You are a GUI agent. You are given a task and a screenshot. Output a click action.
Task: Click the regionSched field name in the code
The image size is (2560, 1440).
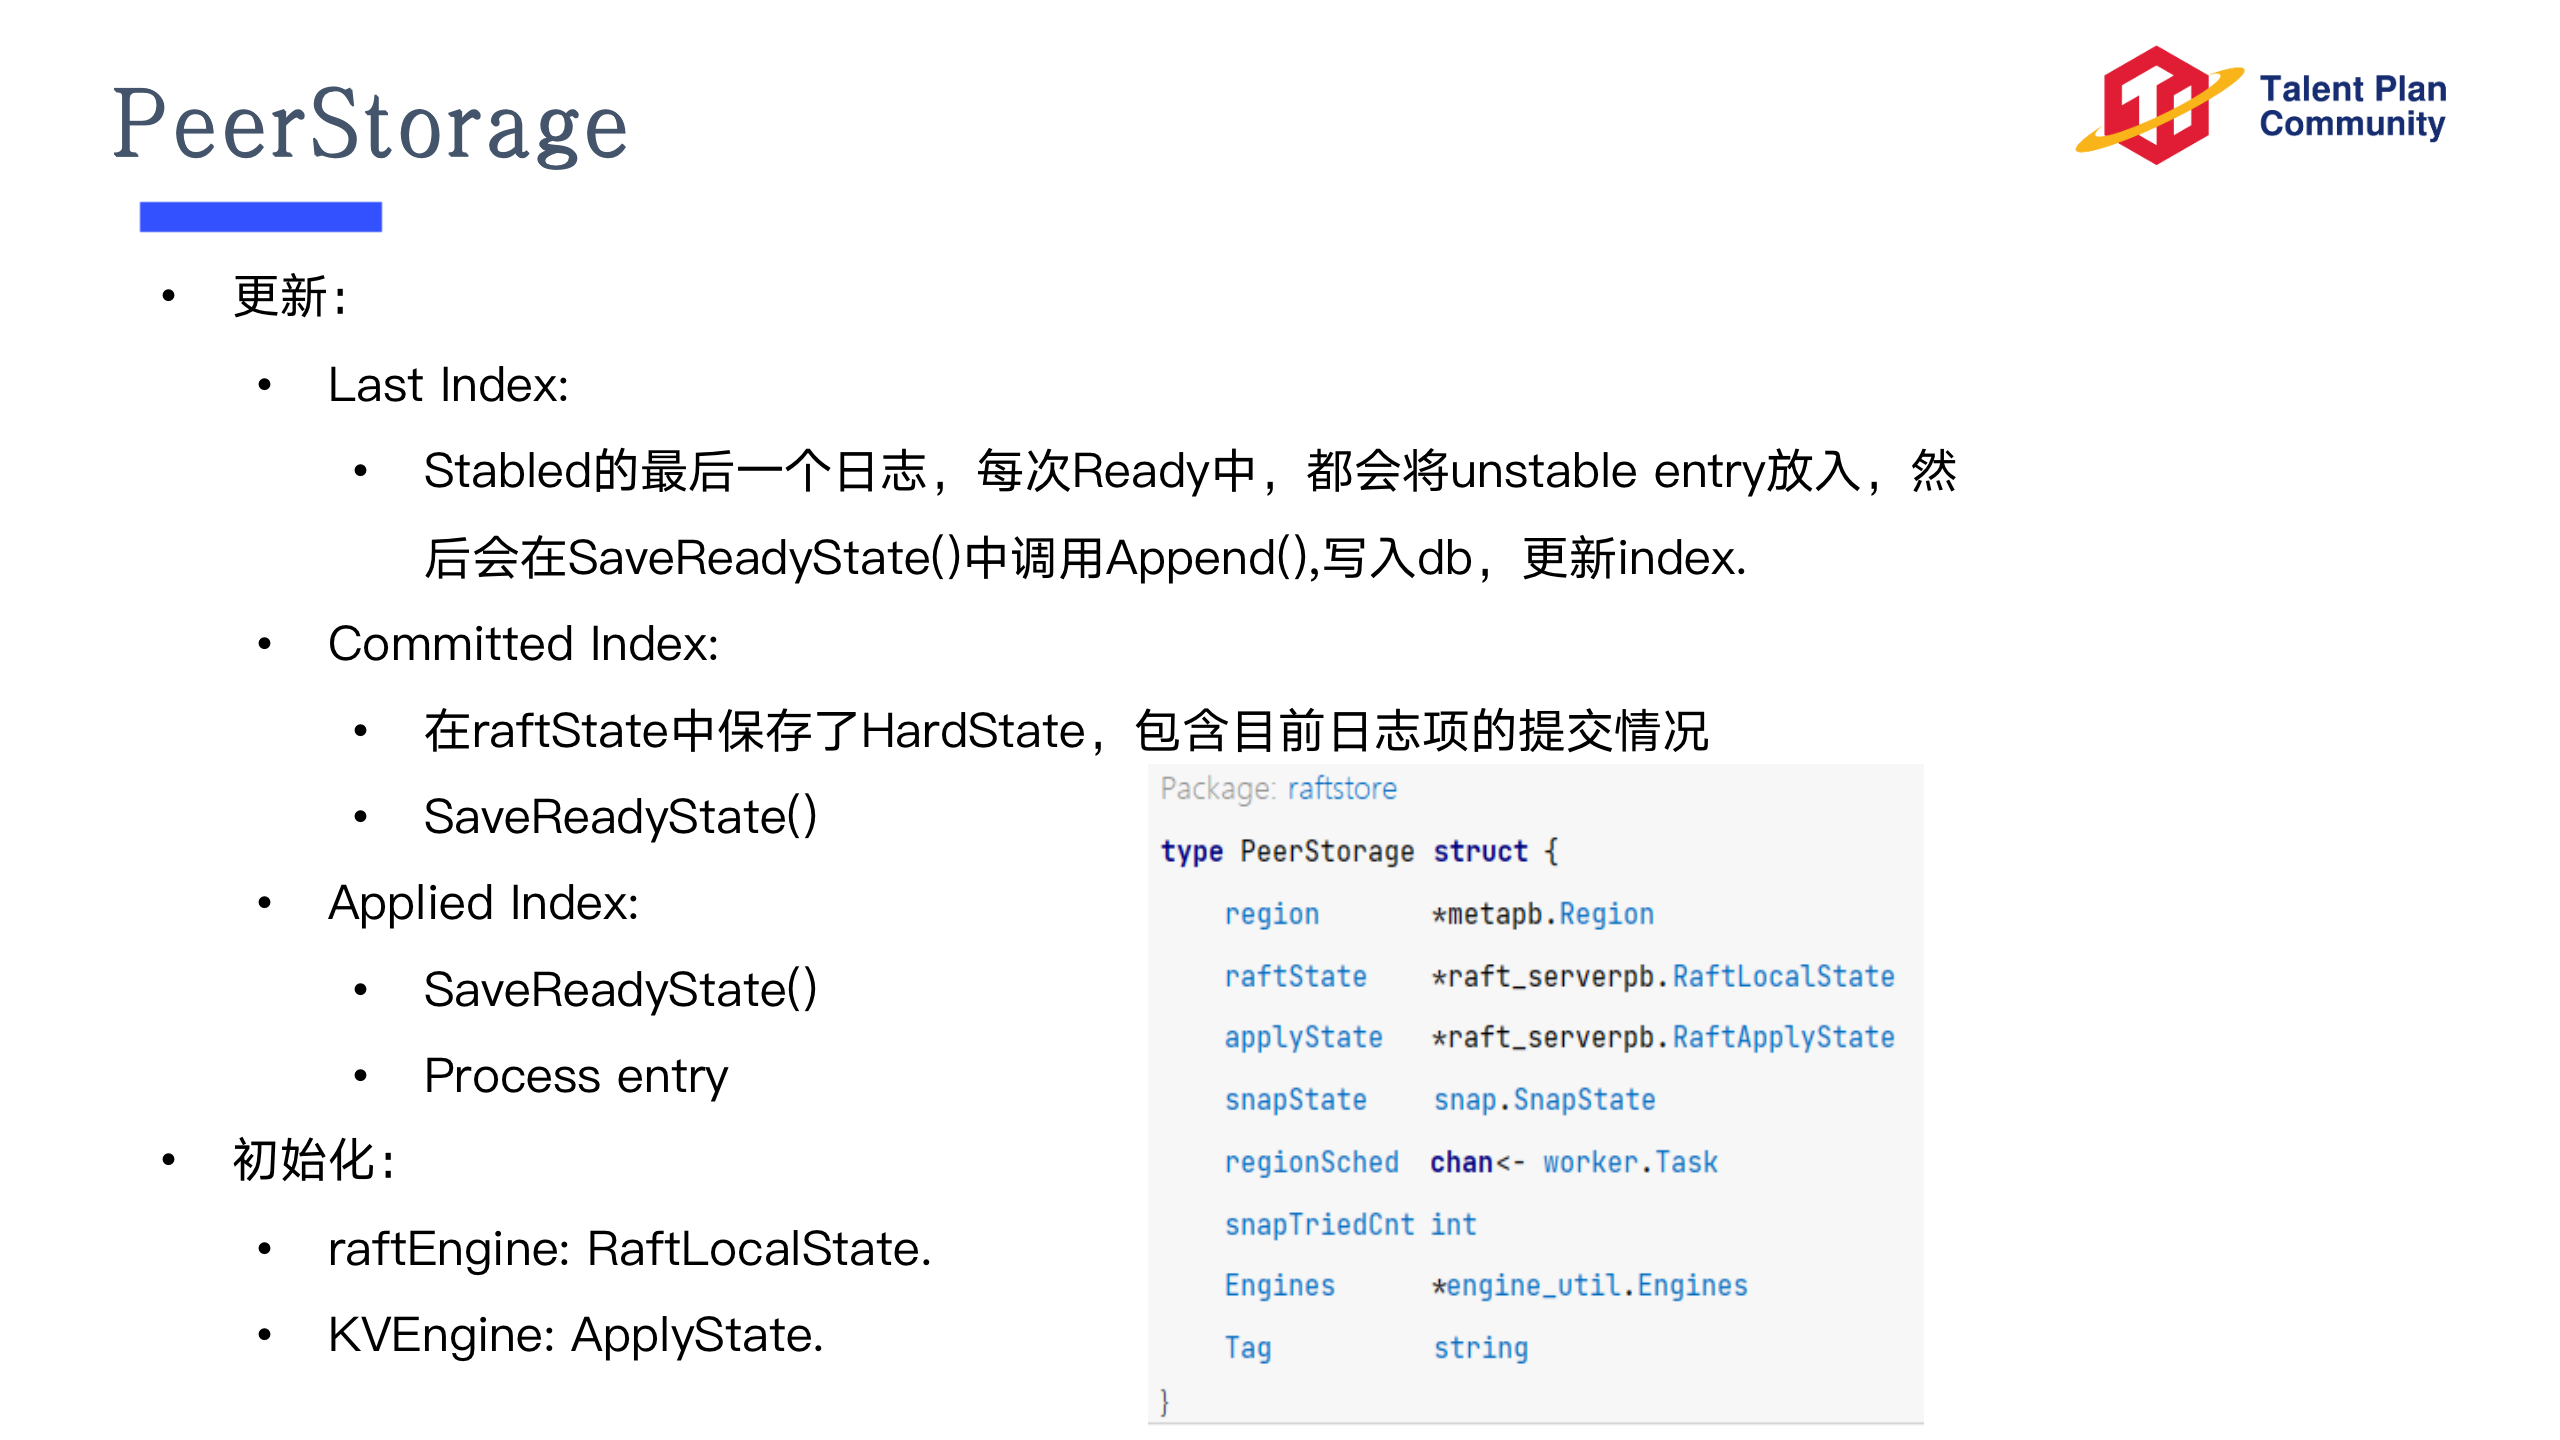pos(1311,1162)
